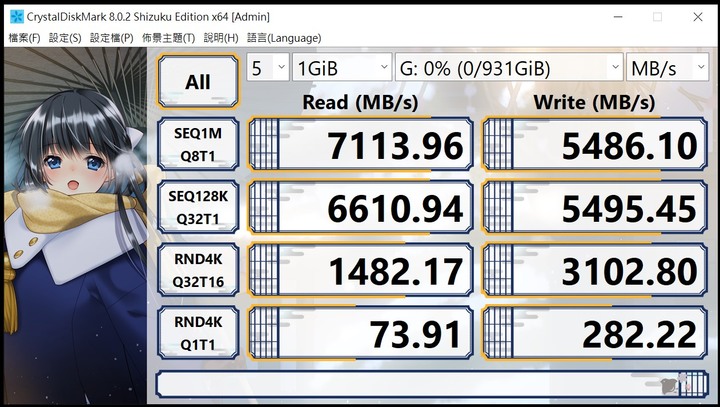Click the CrystalDiskMark title bar app icon
Screen dimensions: 720x407
17,17
